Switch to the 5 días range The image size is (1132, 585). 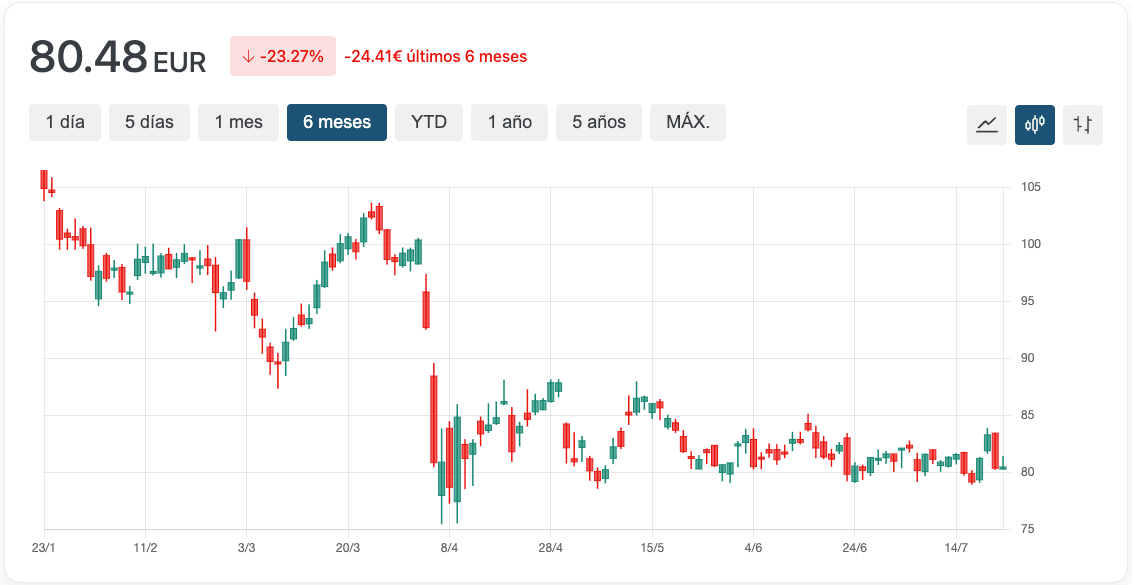point(149,122)
